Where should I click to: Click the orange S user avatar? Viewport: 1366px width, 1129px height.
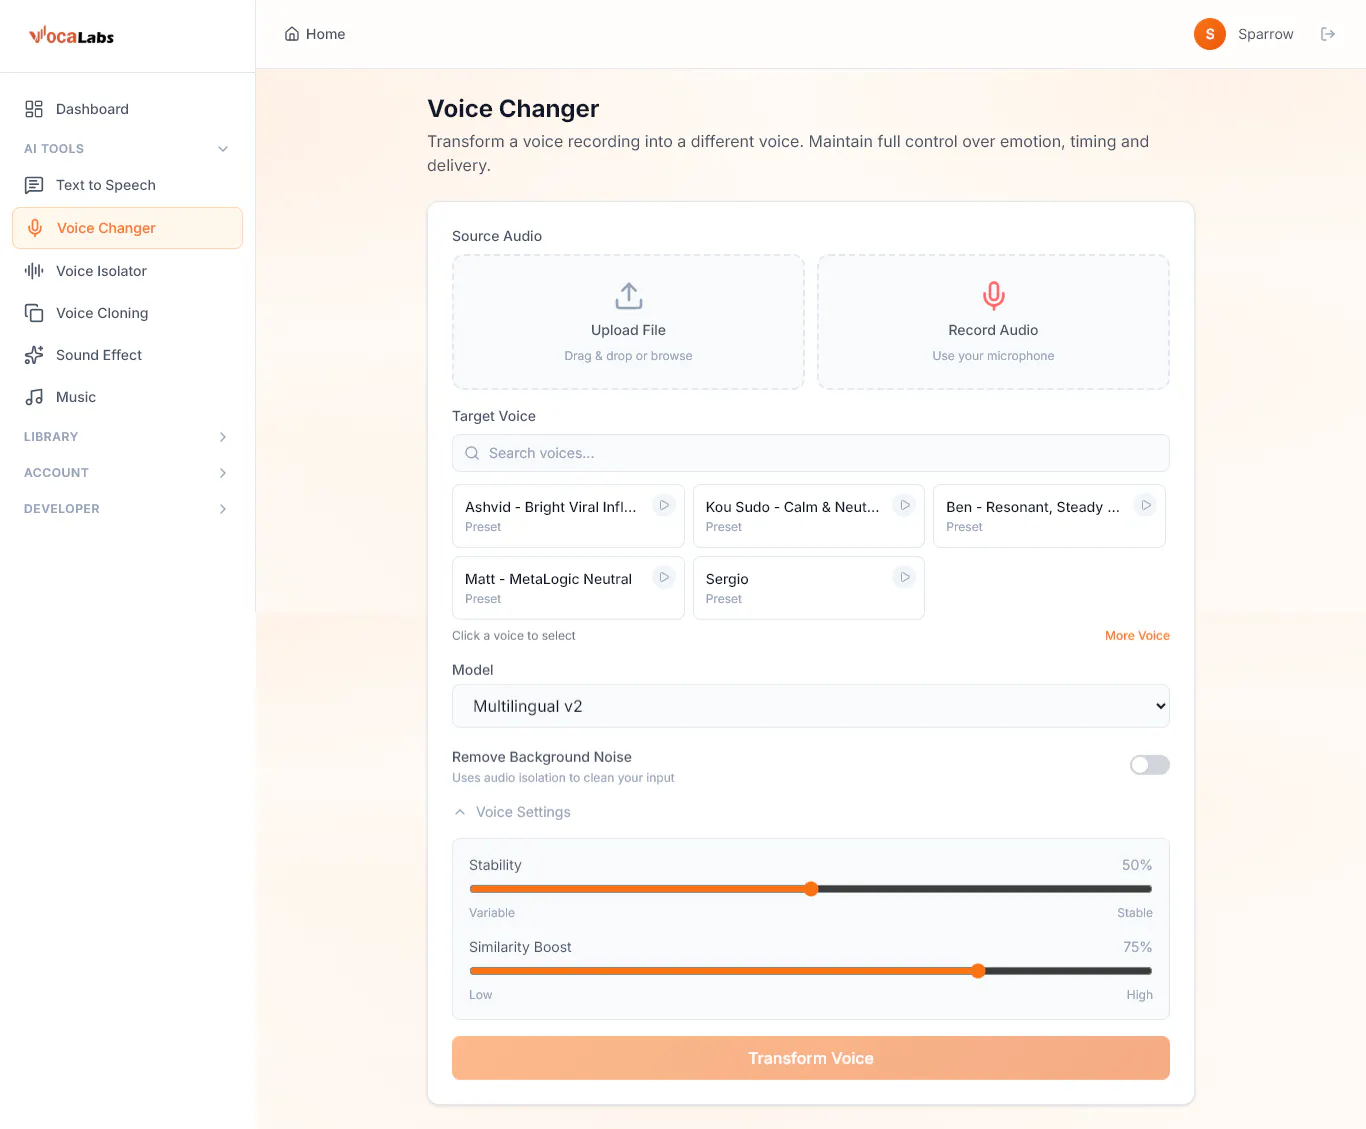[x=1210, y=34]
